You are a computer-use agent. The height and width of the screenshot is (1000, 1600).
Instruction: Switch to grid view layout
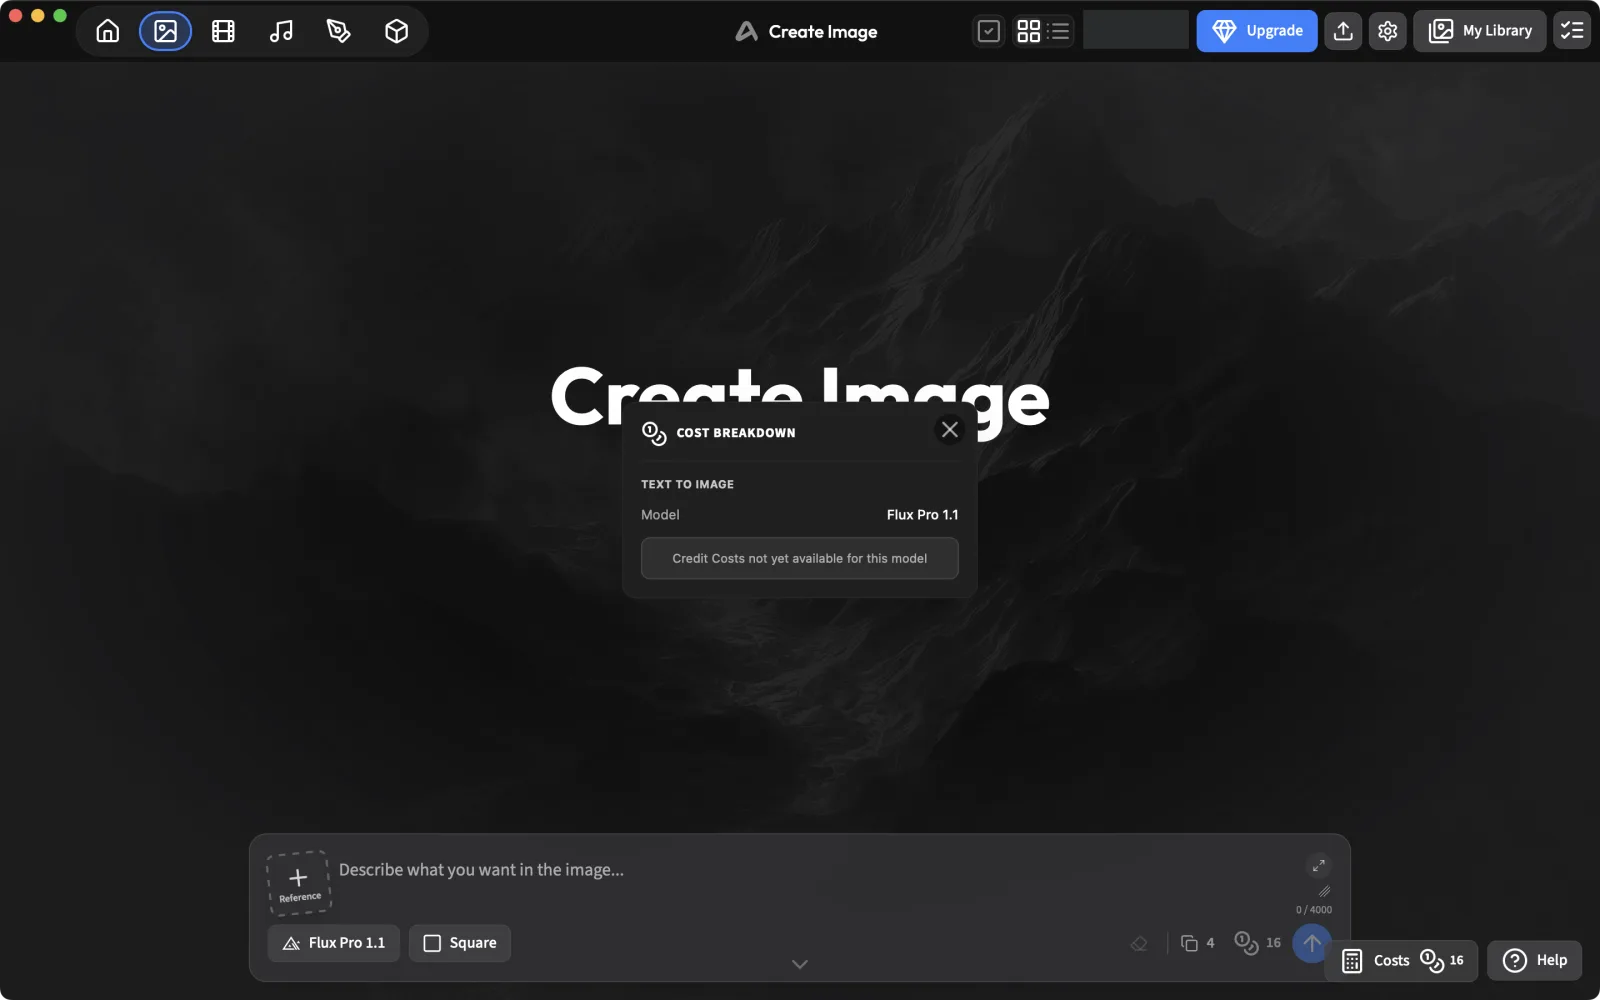click(1029, 31)
